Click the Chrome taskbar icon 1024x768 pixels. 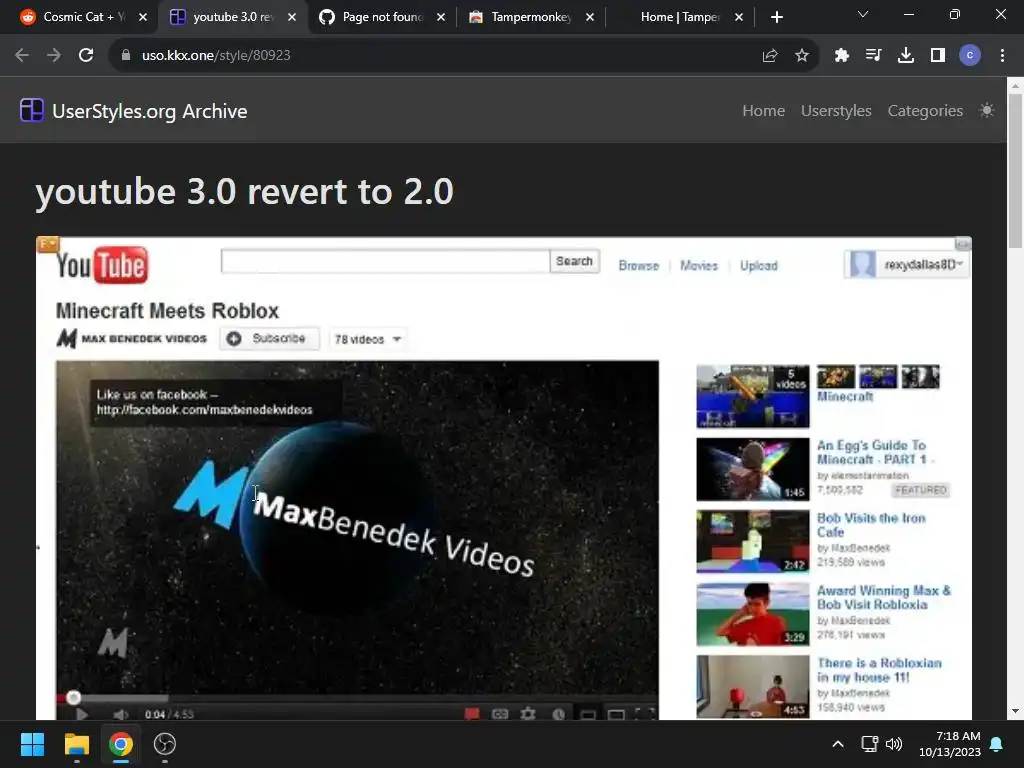[x=121, y=744]
